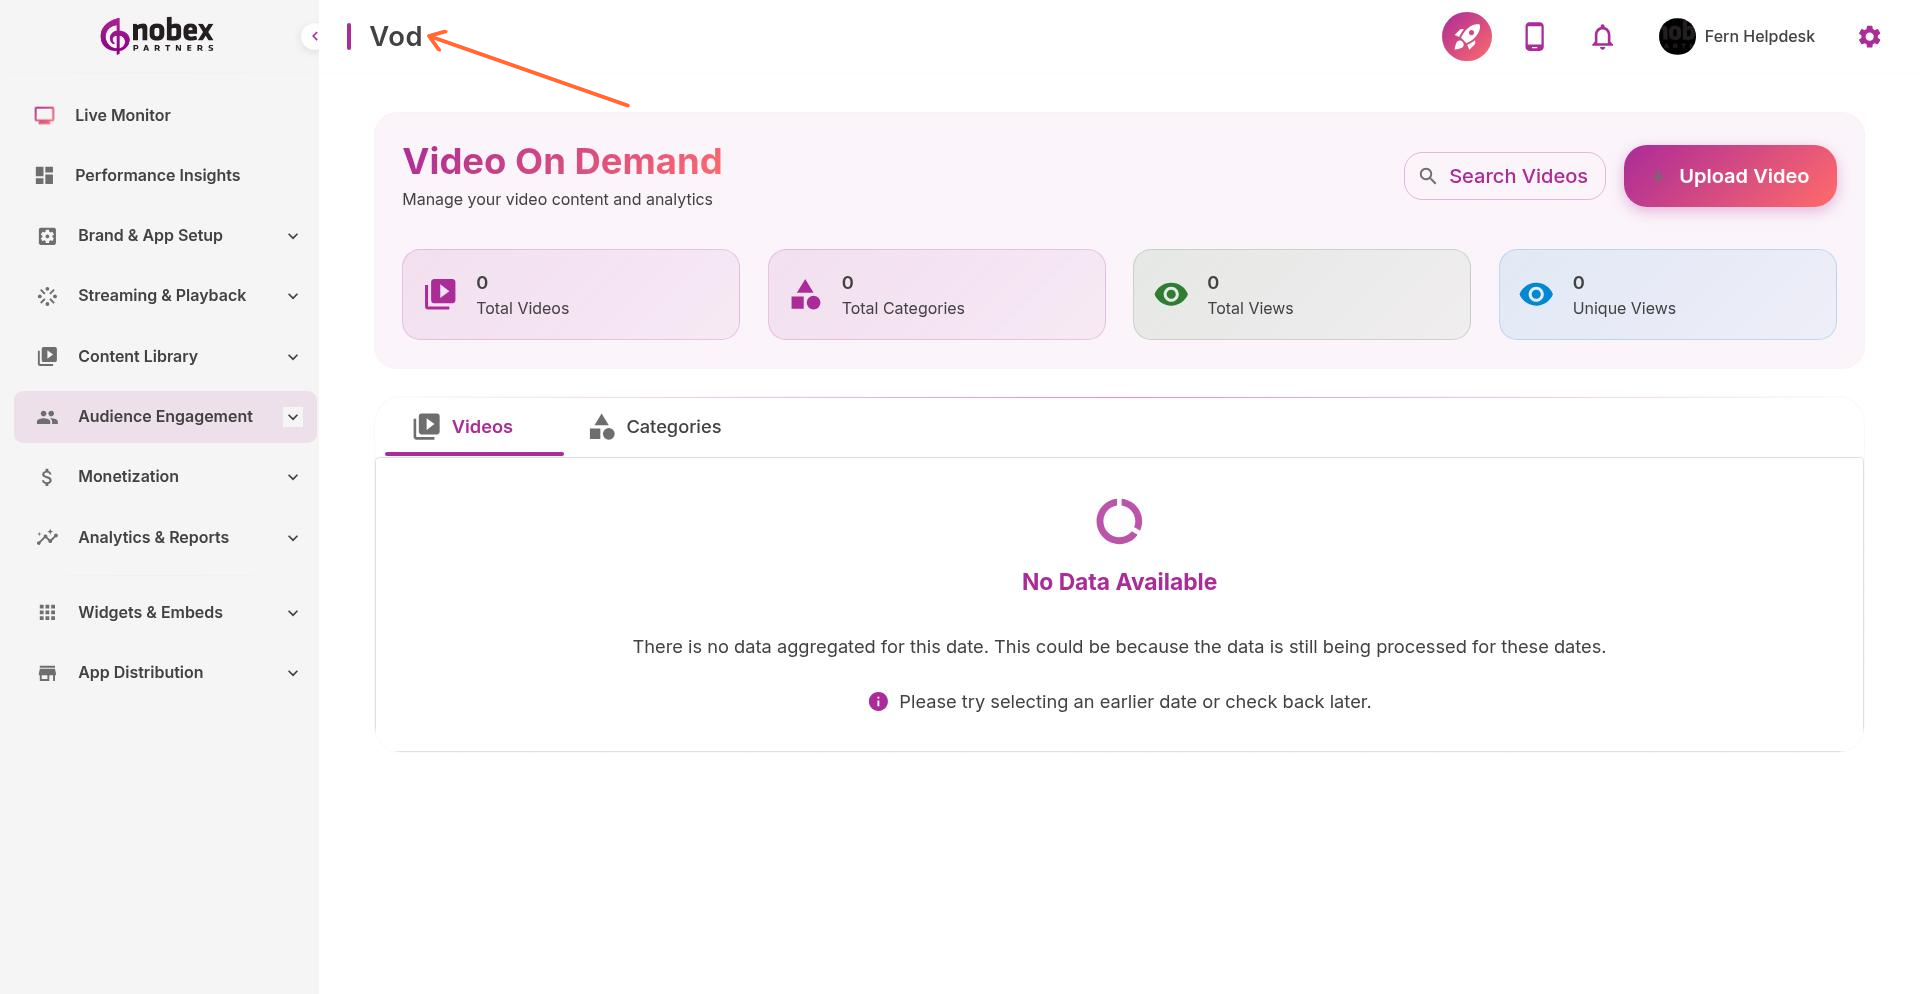Screen dimensions: 1920x994
Task: Select the Videos tab
Action: pyautogui.click(x=472, y=426)
